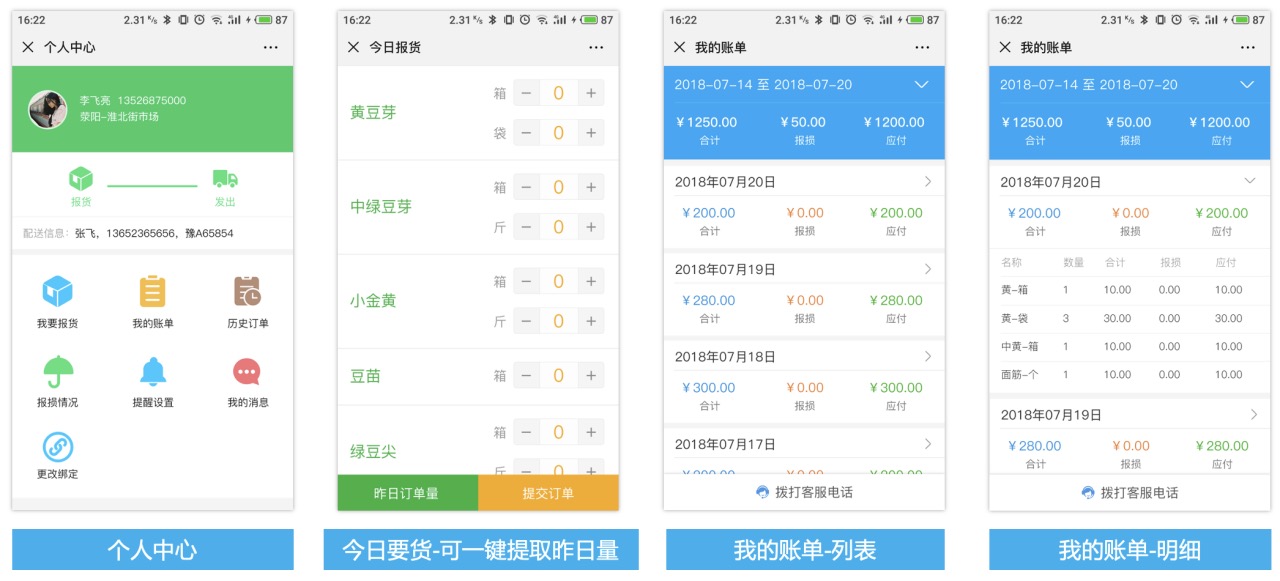Viewport: 1280px width, 581px height.
Task: Call support via 拨打客服电话 in list screen
Action: tap(804, 492)
